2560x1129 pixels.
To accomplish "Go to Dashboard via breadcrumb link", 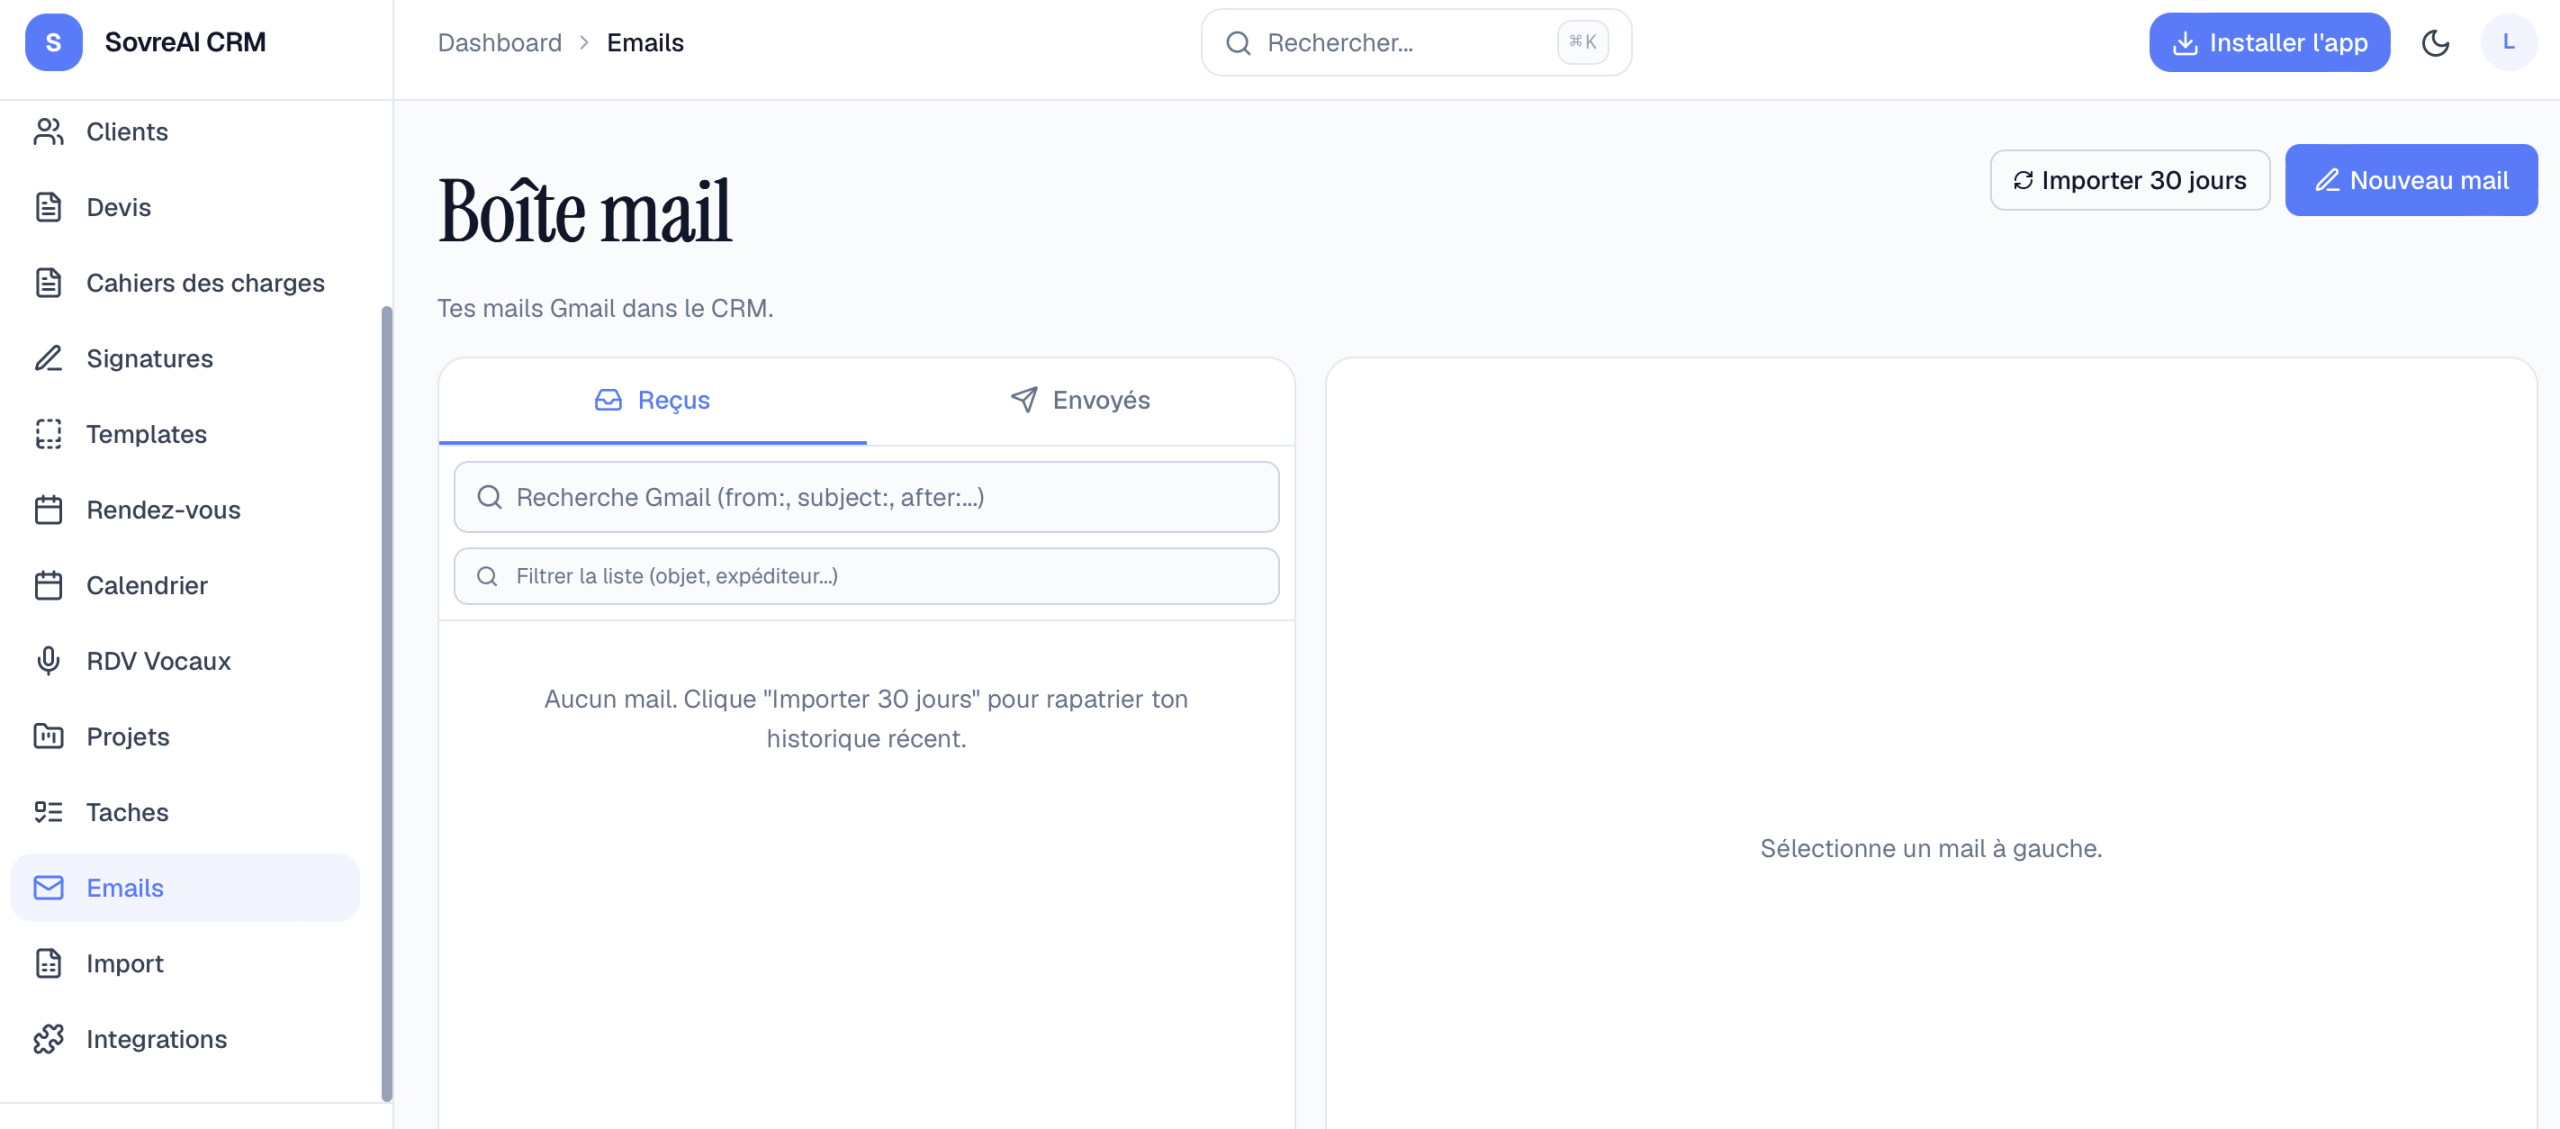I will pos(500,43).
